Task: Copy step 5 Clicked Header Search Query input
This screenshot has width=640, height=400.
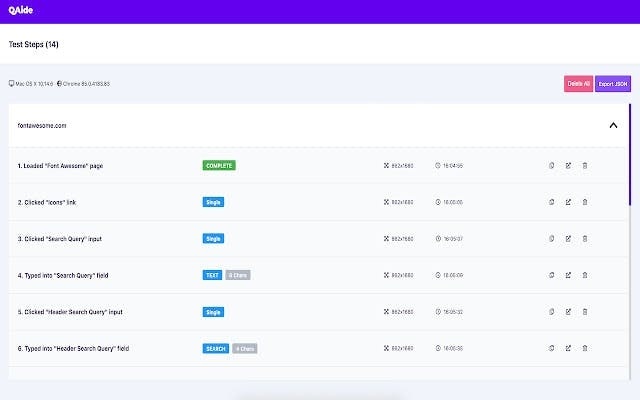Action: [x=551, y=312]
